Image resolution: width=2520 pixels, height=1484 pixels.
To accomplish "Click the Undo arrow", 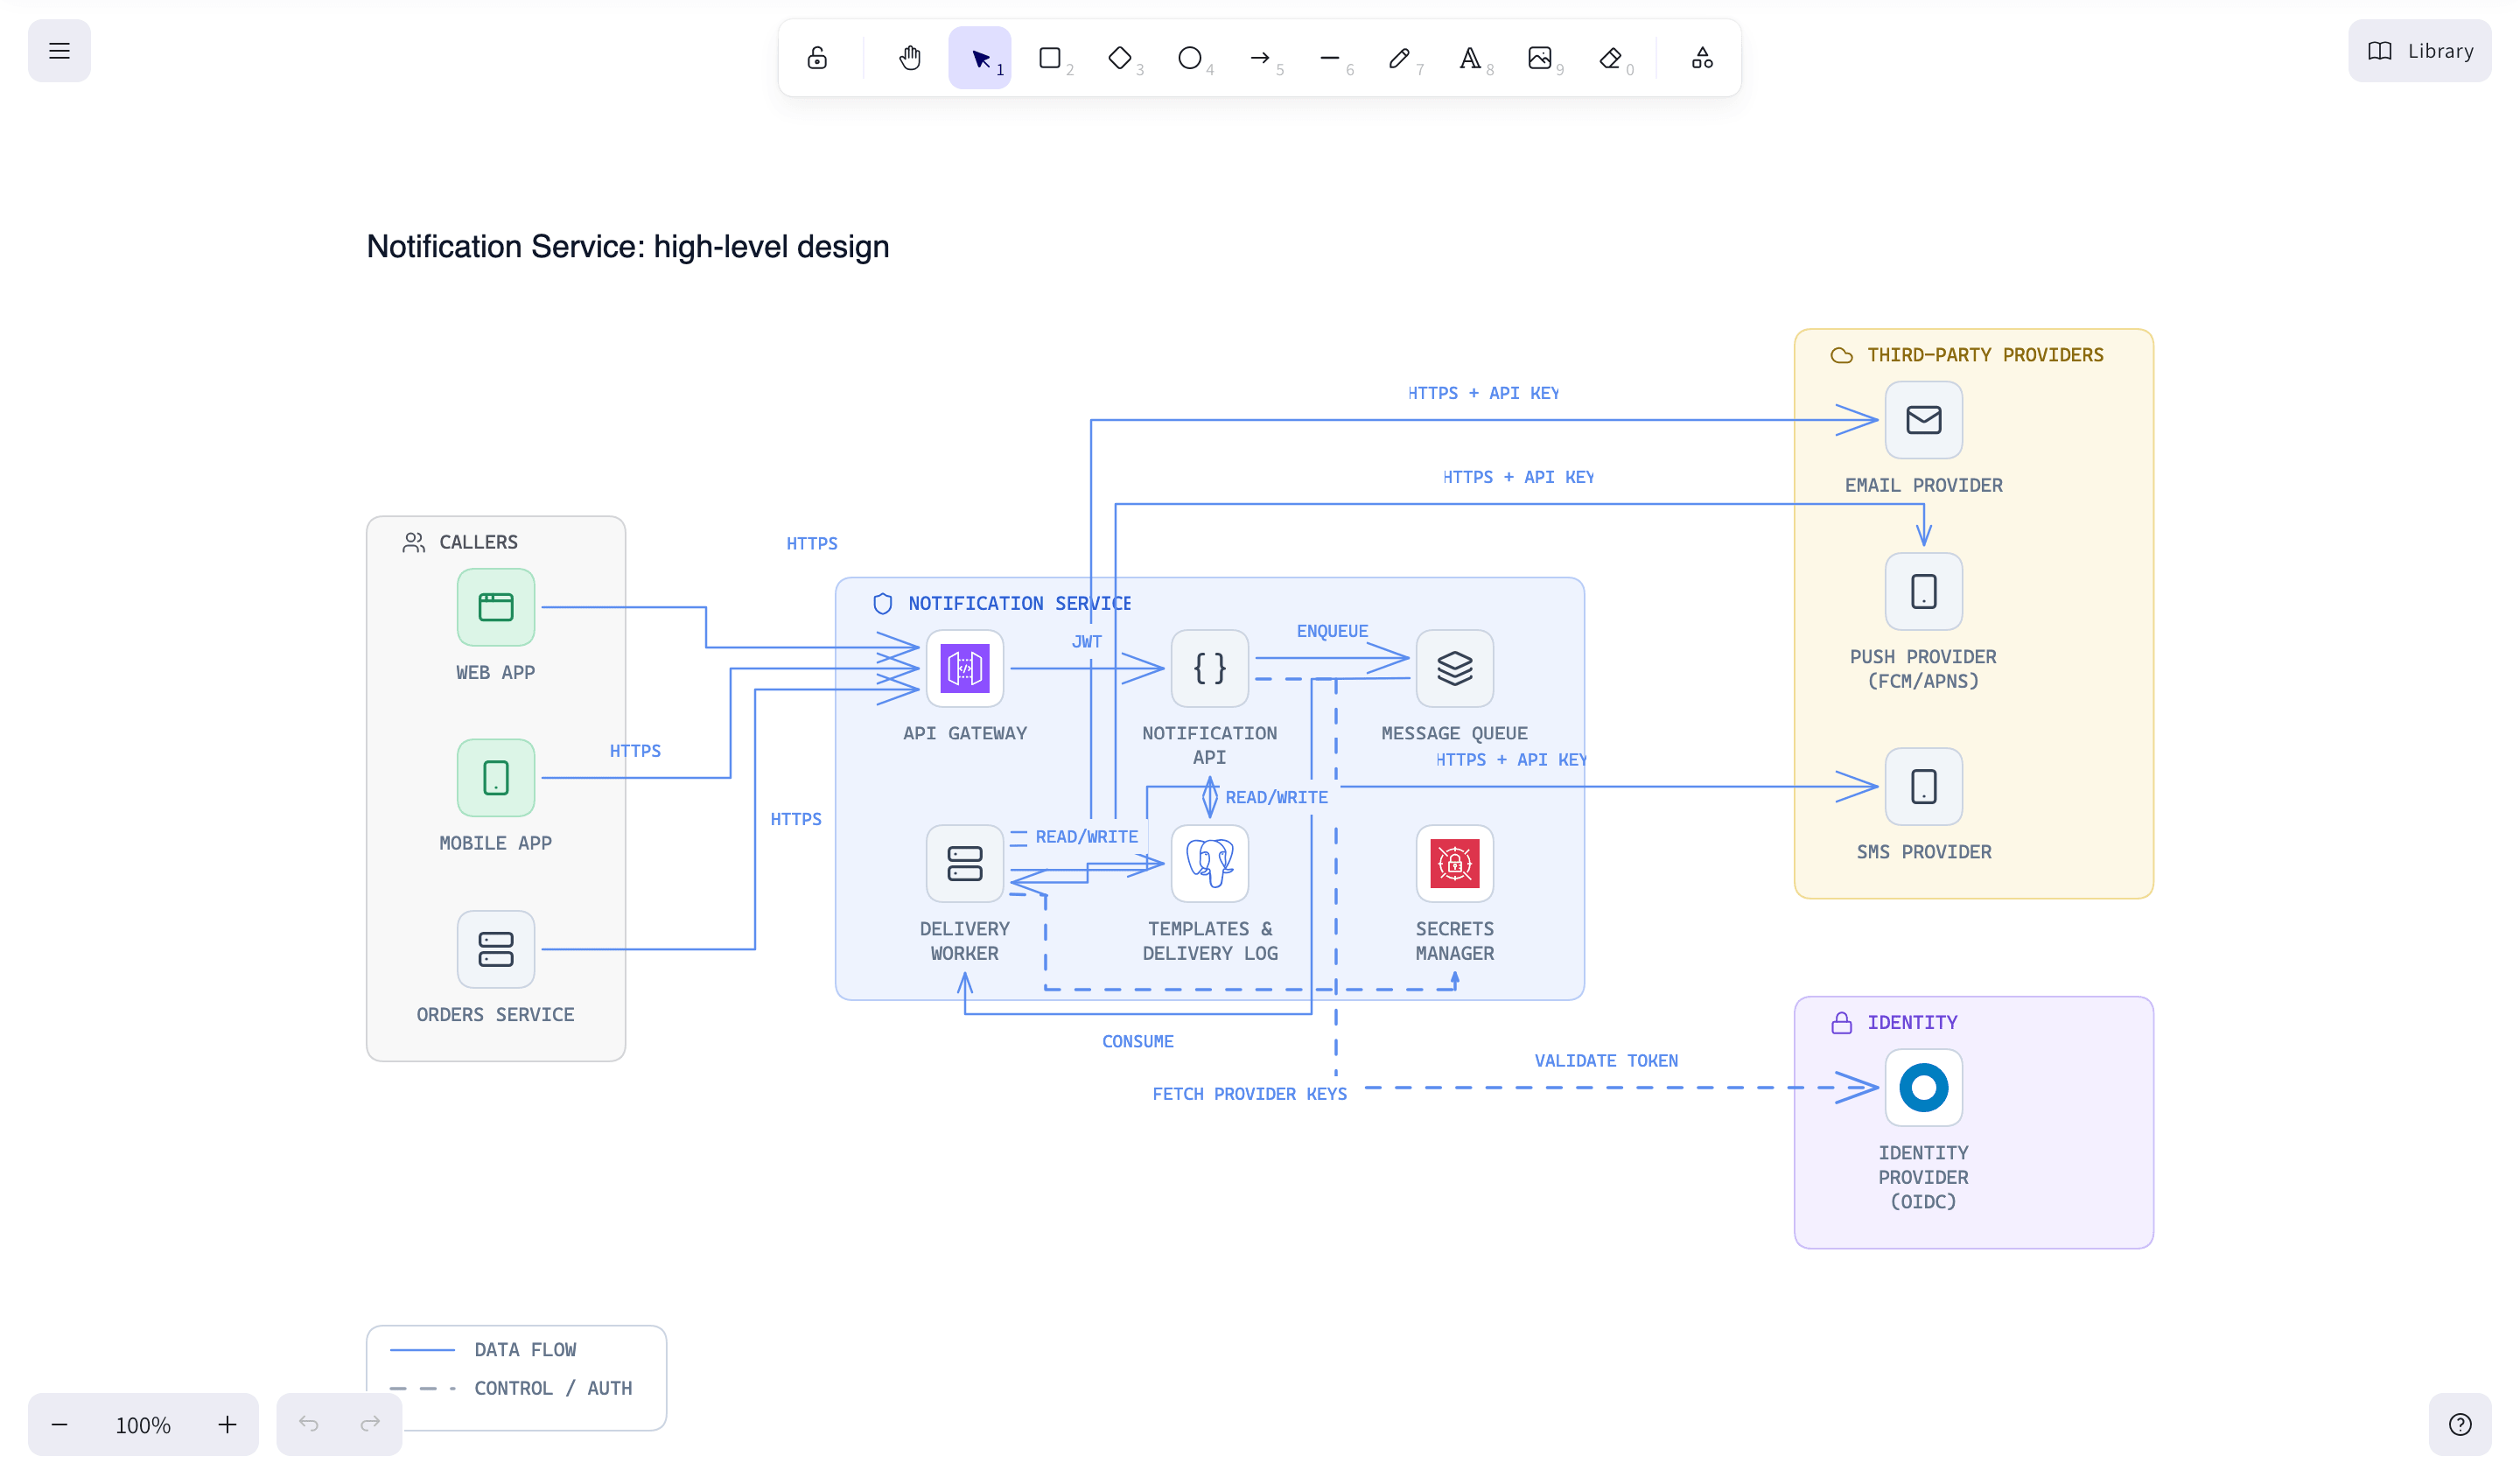I will (x=308, y=1424).
